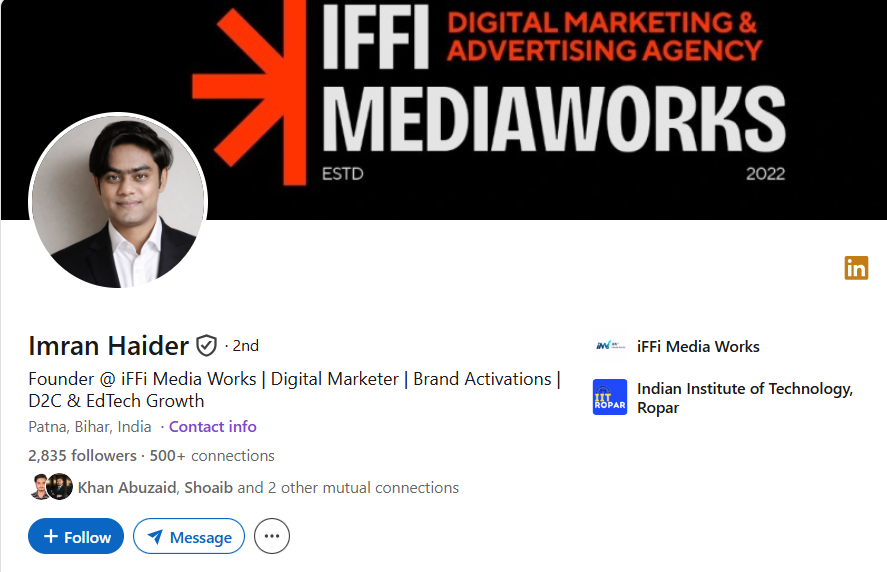The image size is (887, 572).
Task: Send a message to Imran Haider
Action: (189, 536)
